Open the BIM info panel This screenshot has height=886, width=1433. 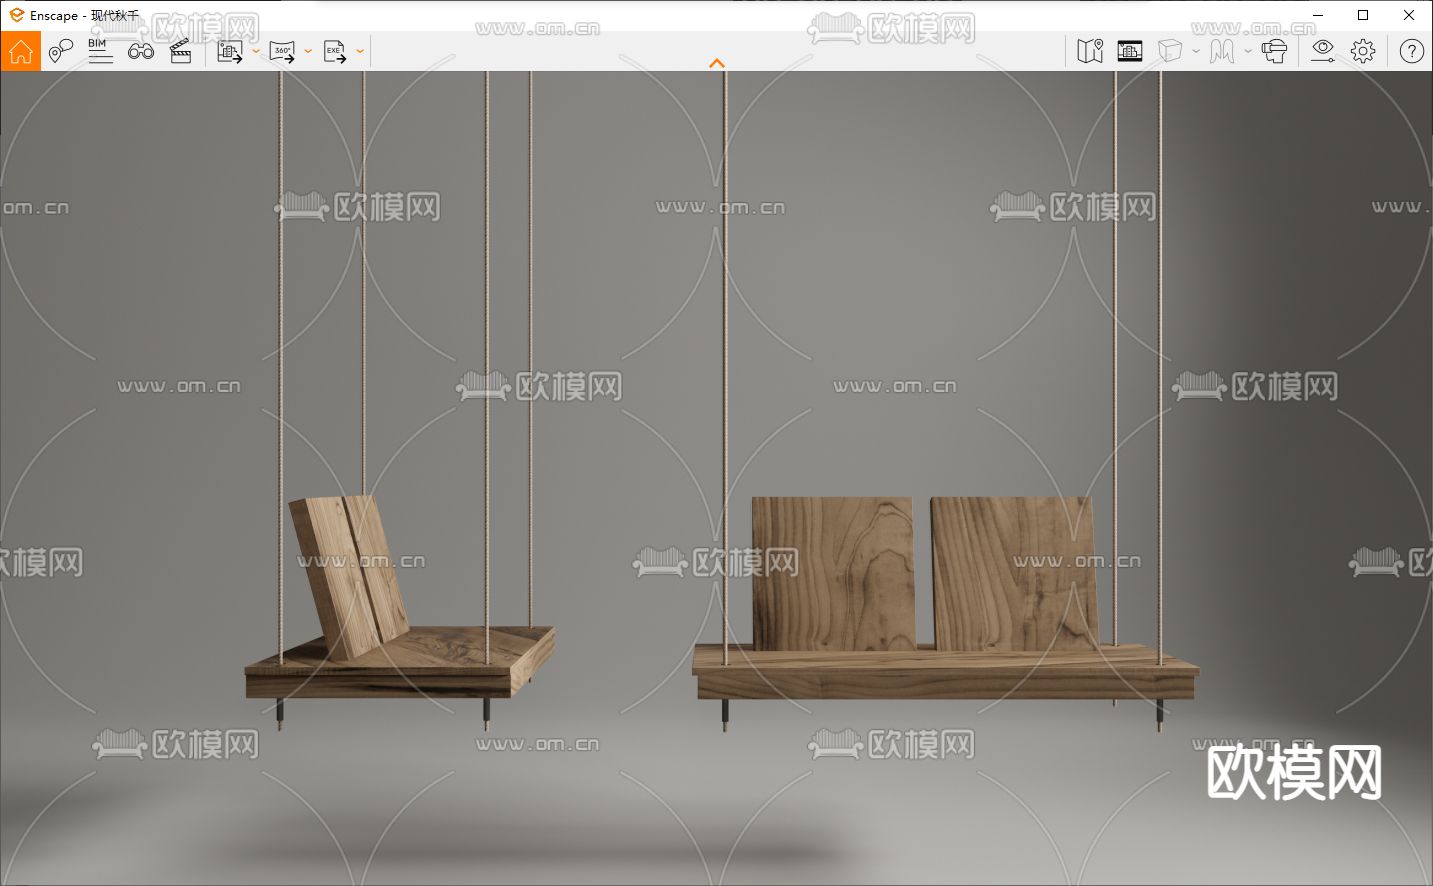pyautogui.click(x=100, y=51)
